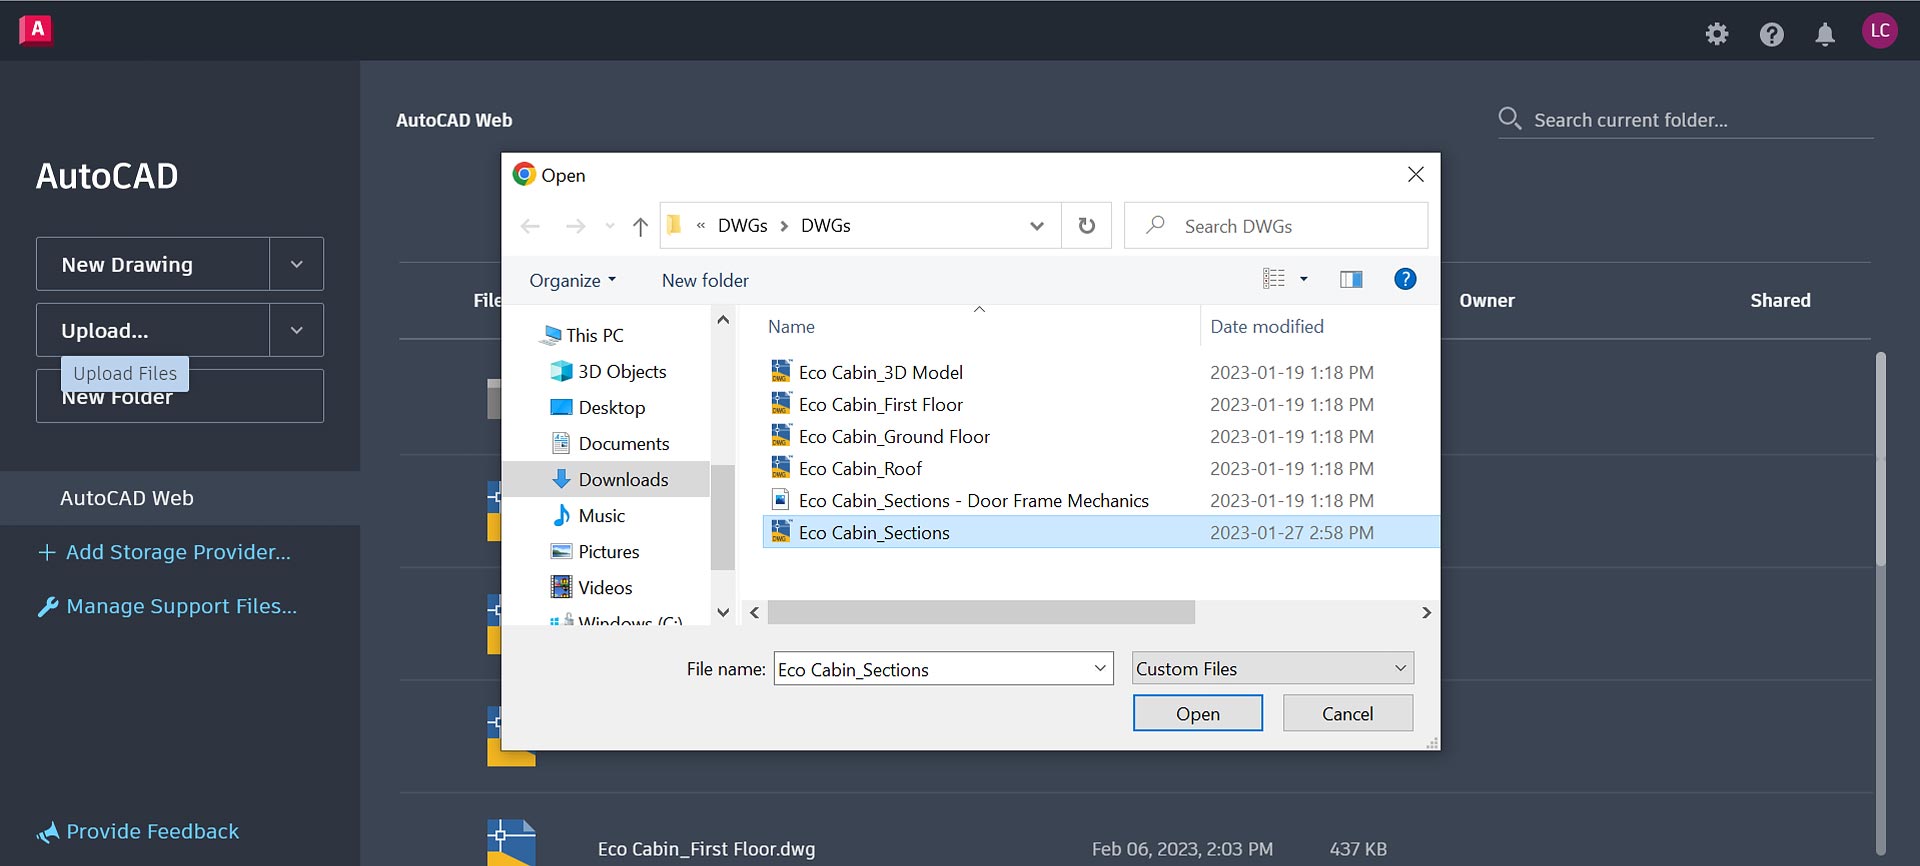Open the LC user profile avatar

(1879, 31)
